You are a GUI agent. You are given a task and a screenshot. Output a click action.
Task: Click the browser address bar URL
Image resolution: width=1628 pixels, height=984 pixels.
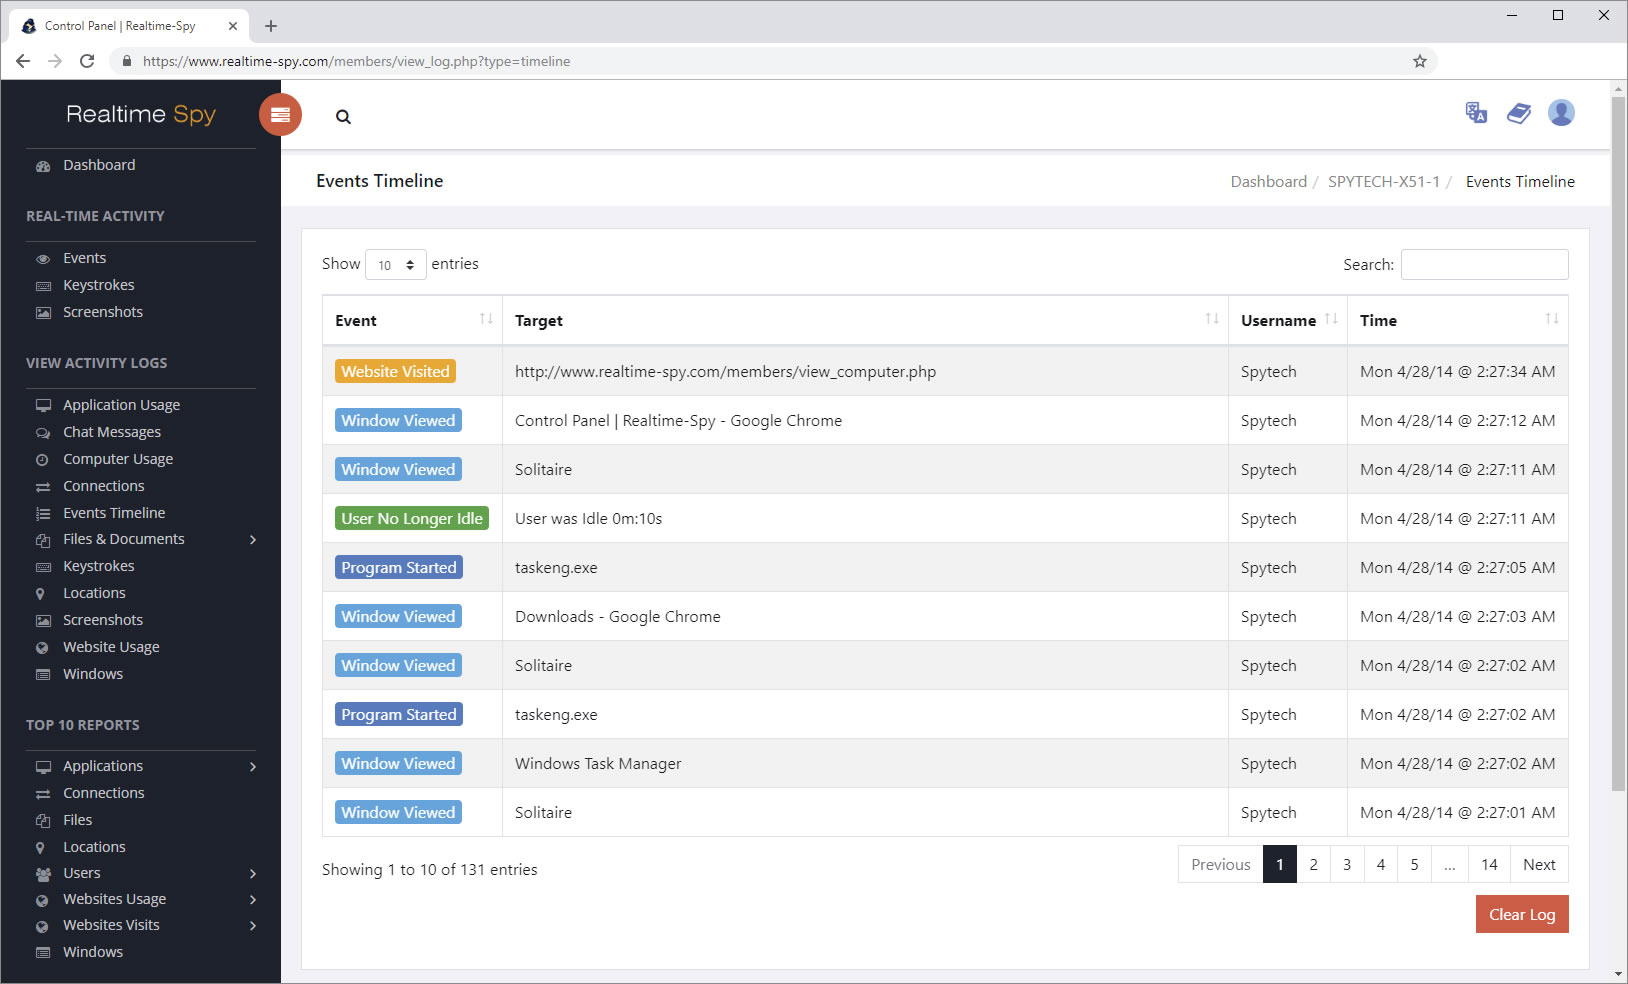[356, 61]
